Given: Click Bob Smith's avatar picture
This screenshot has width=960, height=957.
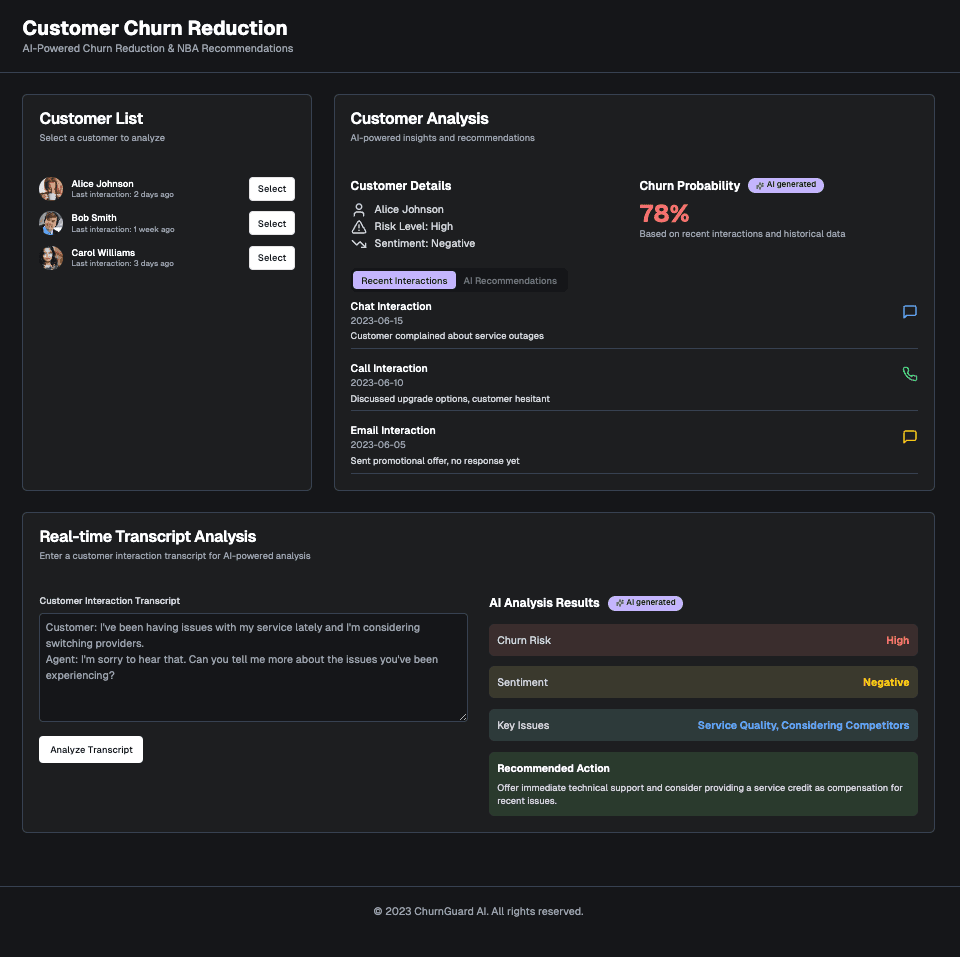Looking at the screenshot, I should tap(51, 223).
